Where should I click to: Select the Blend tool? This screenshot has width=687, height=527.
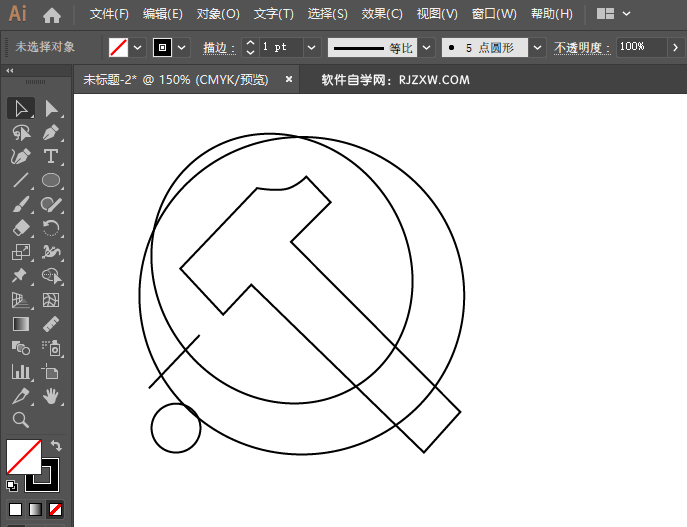coord(21,348)
